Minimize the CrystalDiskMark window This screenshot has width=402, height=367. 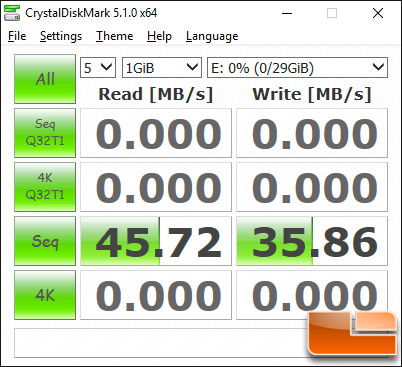pos(287,13)
